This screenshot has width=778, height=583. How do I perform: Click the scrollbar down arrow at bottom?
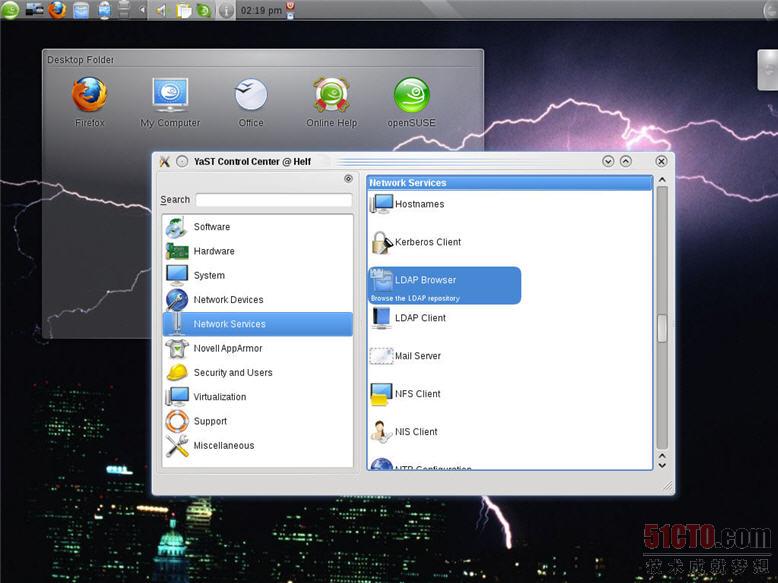(x=662, y=465)
